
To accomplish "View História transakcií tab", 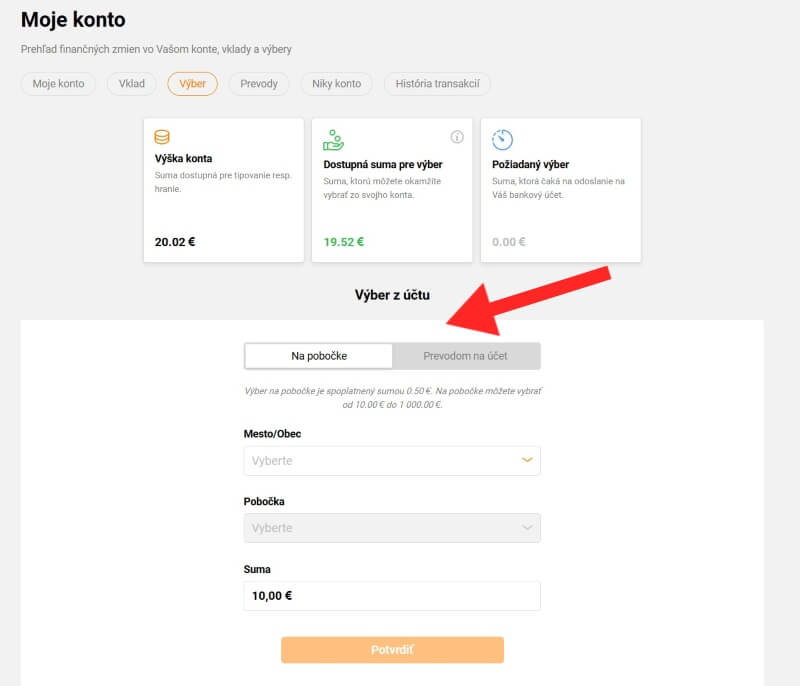I will pyautogui.click(x=437, y=84).
